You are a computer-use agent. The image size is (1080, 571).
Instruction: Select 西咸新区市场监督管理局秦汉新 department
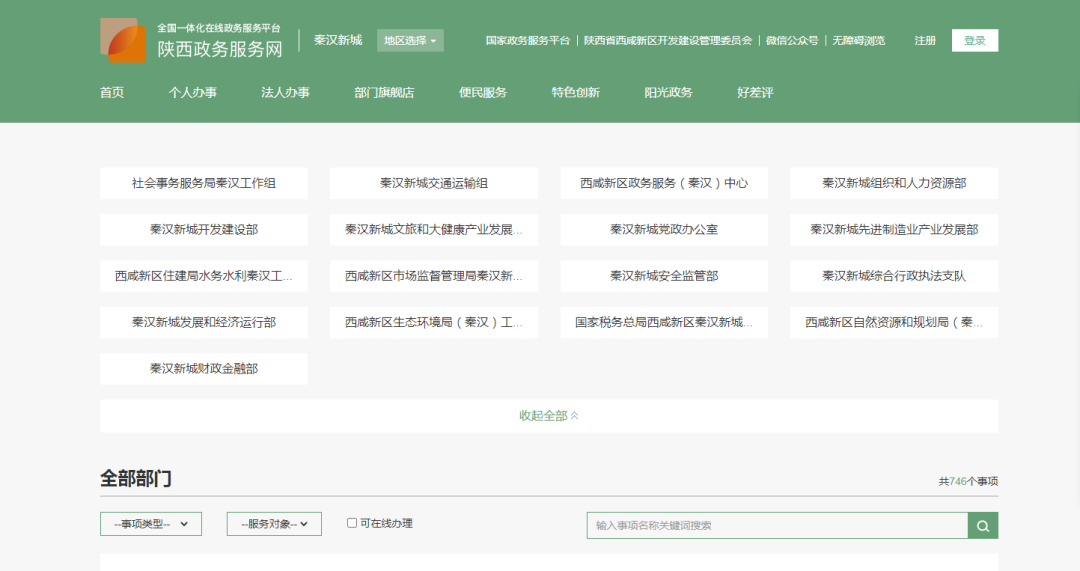tap(434, 276)
